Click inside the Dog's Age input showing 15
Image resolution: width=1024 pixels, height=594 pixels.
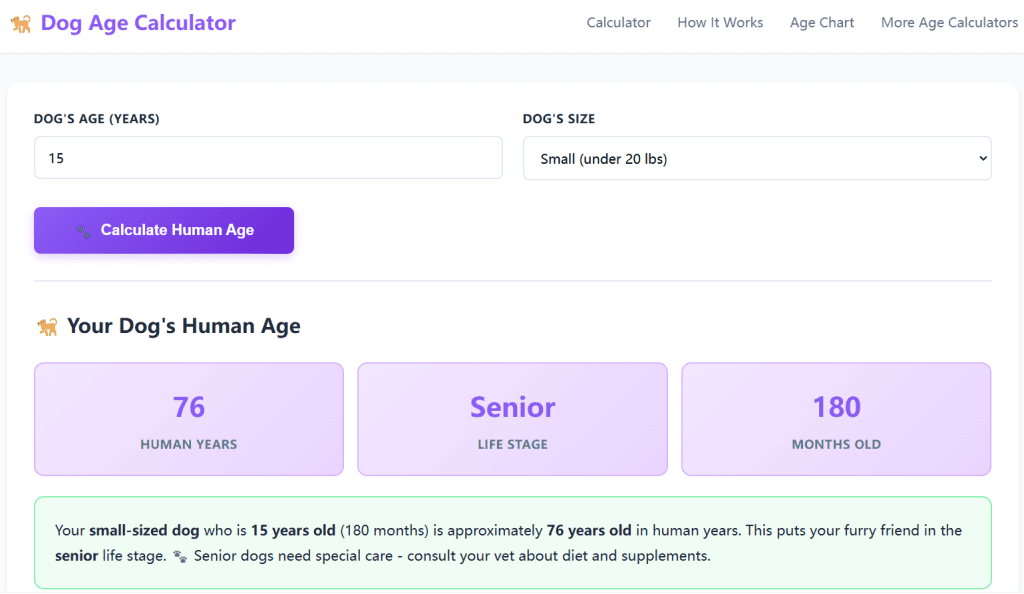point(268,158)
